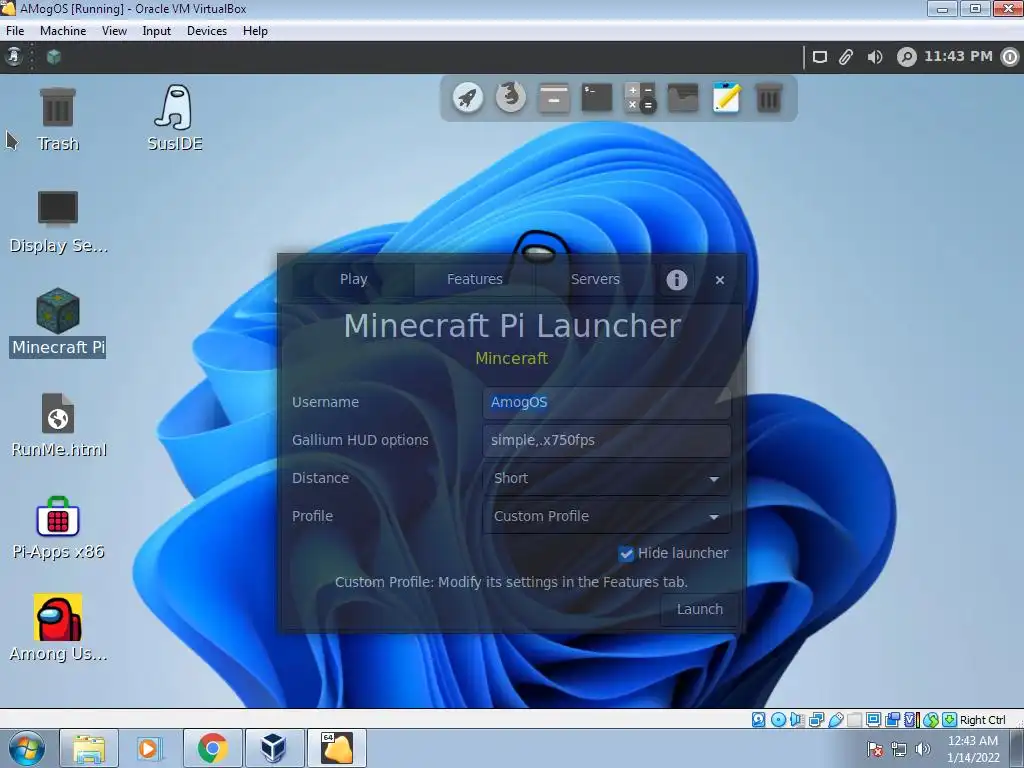Switch to the Servers tab

pyautogui.click(x=595, y=280)
